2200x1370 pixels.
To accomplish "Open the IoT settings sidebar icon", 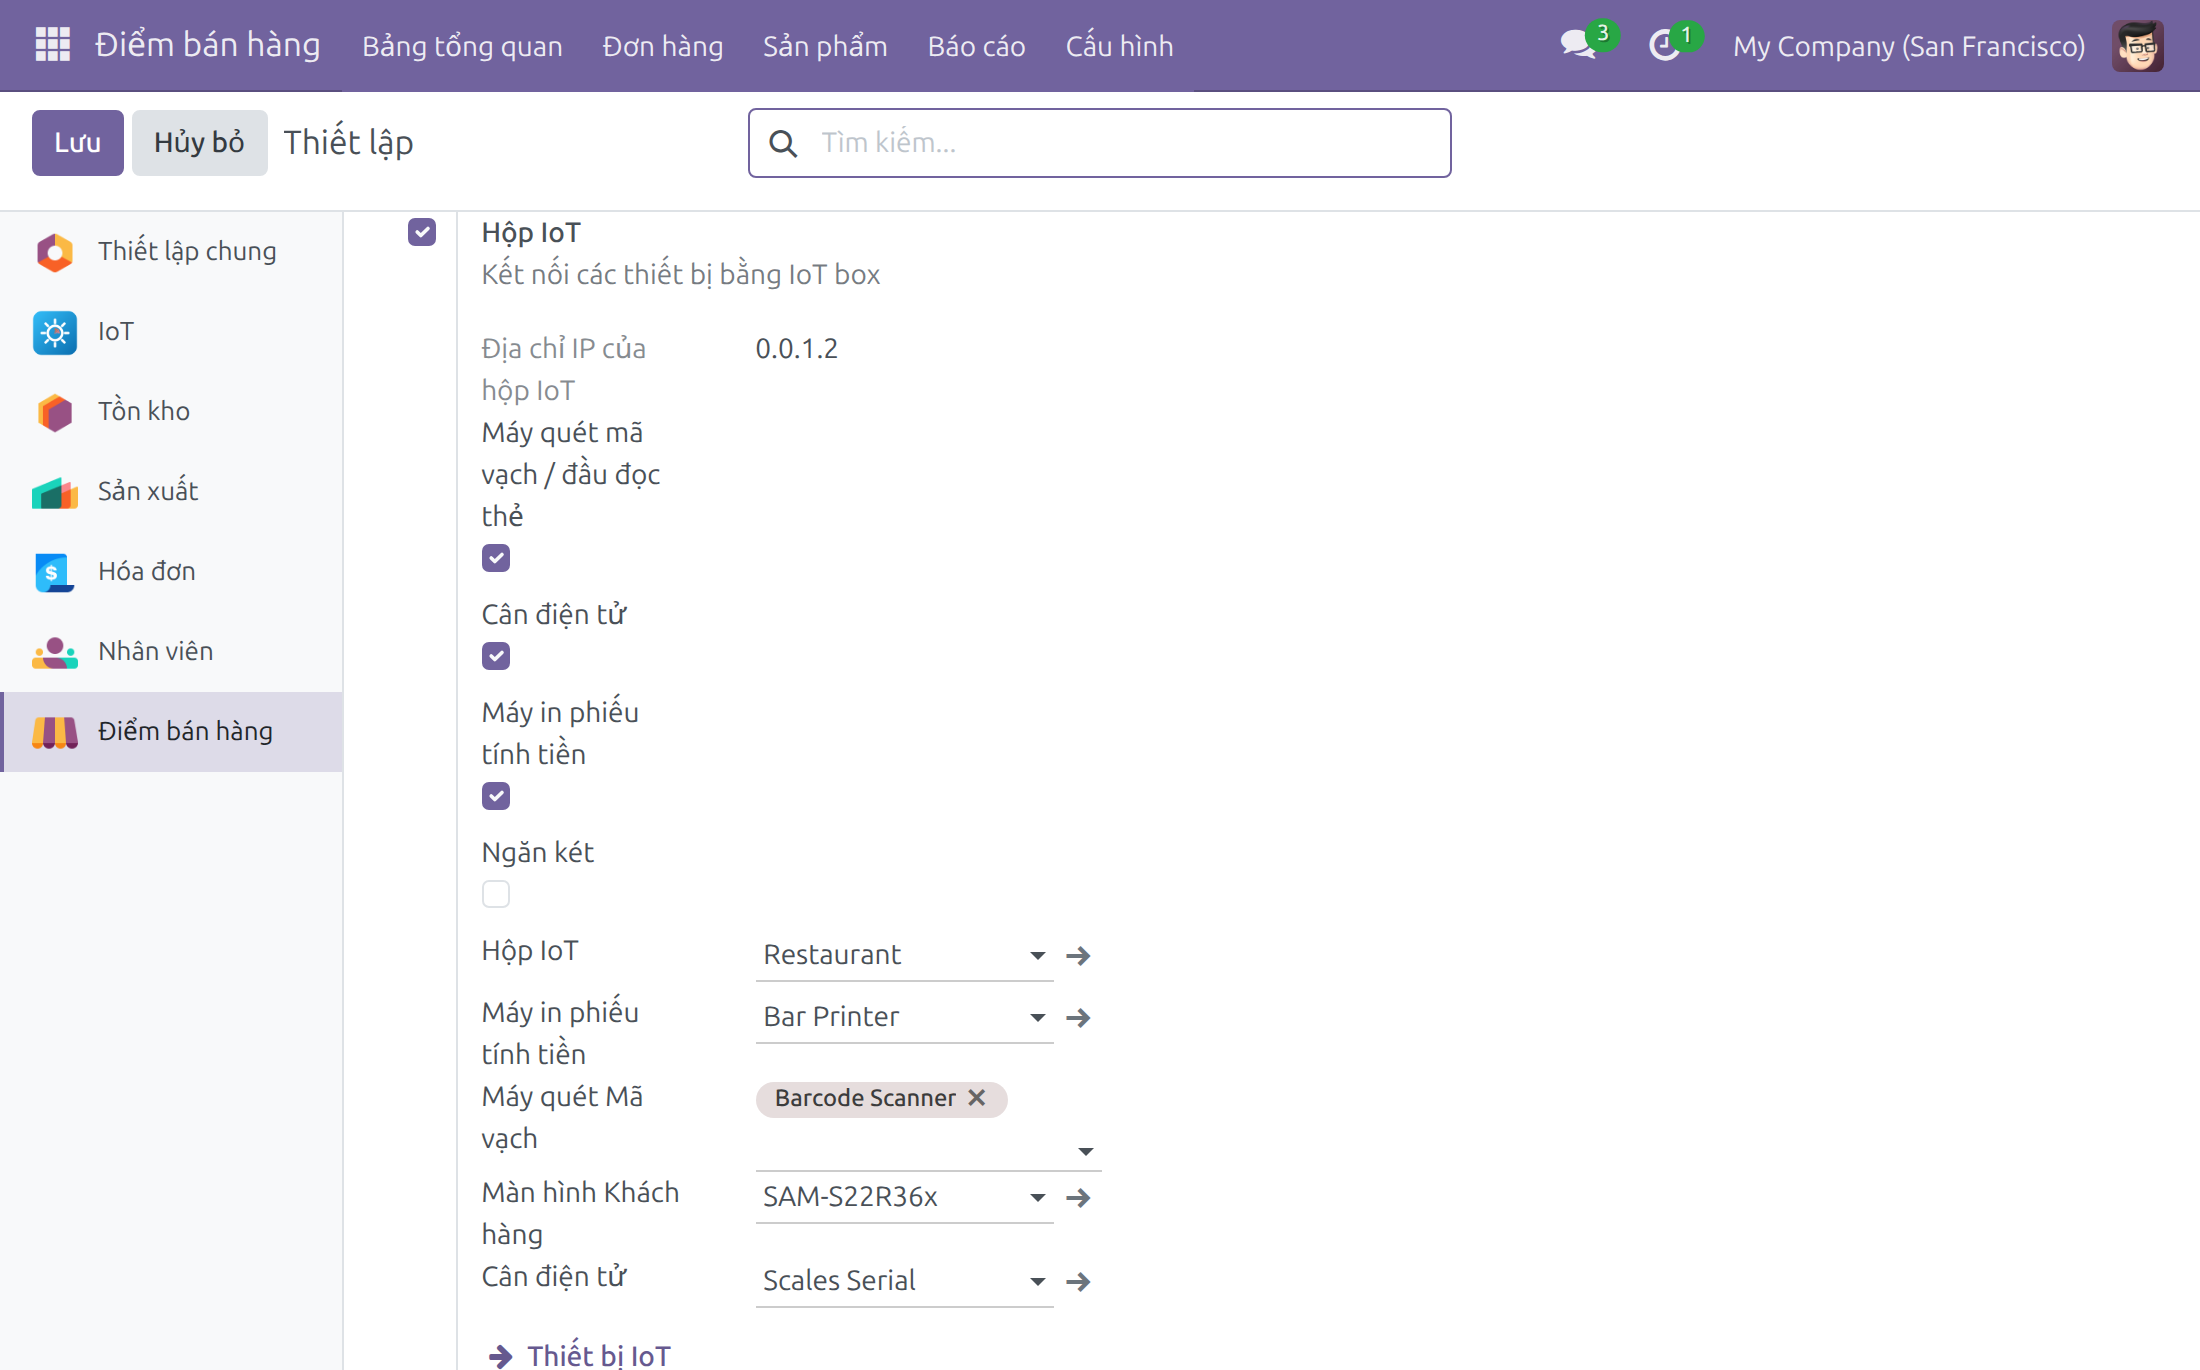I will pyautogui.click(x=55, y=332).
